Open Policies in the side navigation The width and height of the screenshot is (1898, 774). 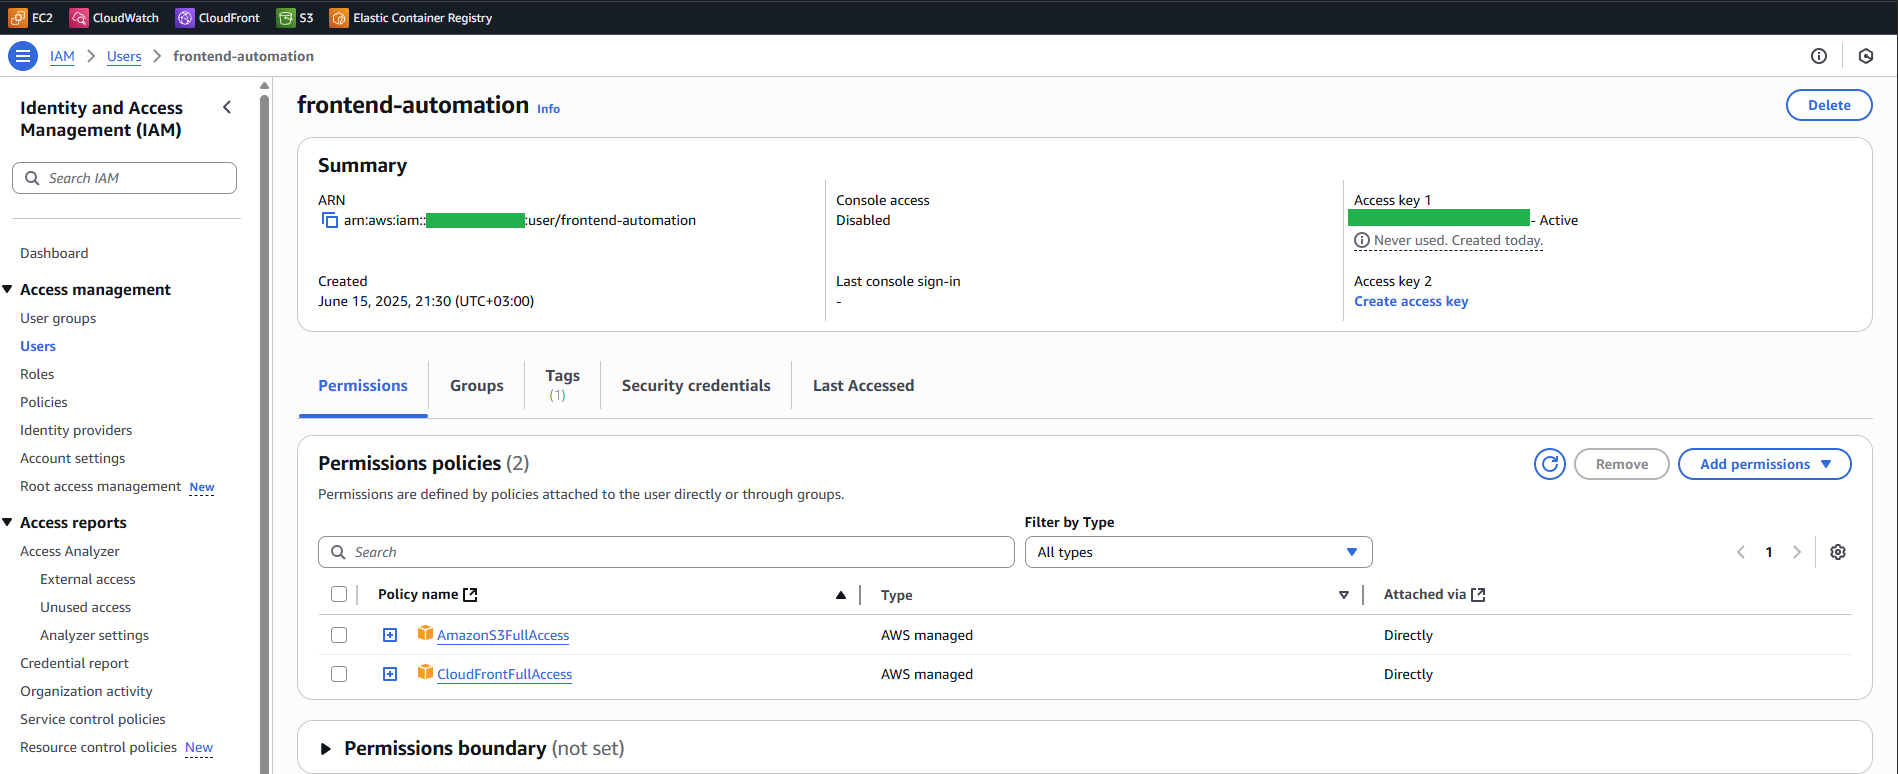click(x=44, y=402)
